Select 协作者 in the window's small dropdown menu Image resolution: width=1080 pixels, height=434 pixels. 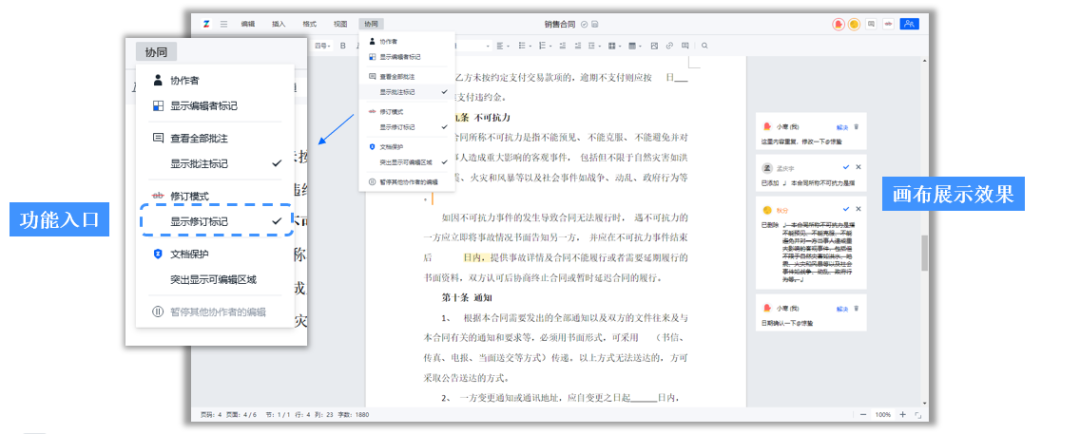point(406,42)
